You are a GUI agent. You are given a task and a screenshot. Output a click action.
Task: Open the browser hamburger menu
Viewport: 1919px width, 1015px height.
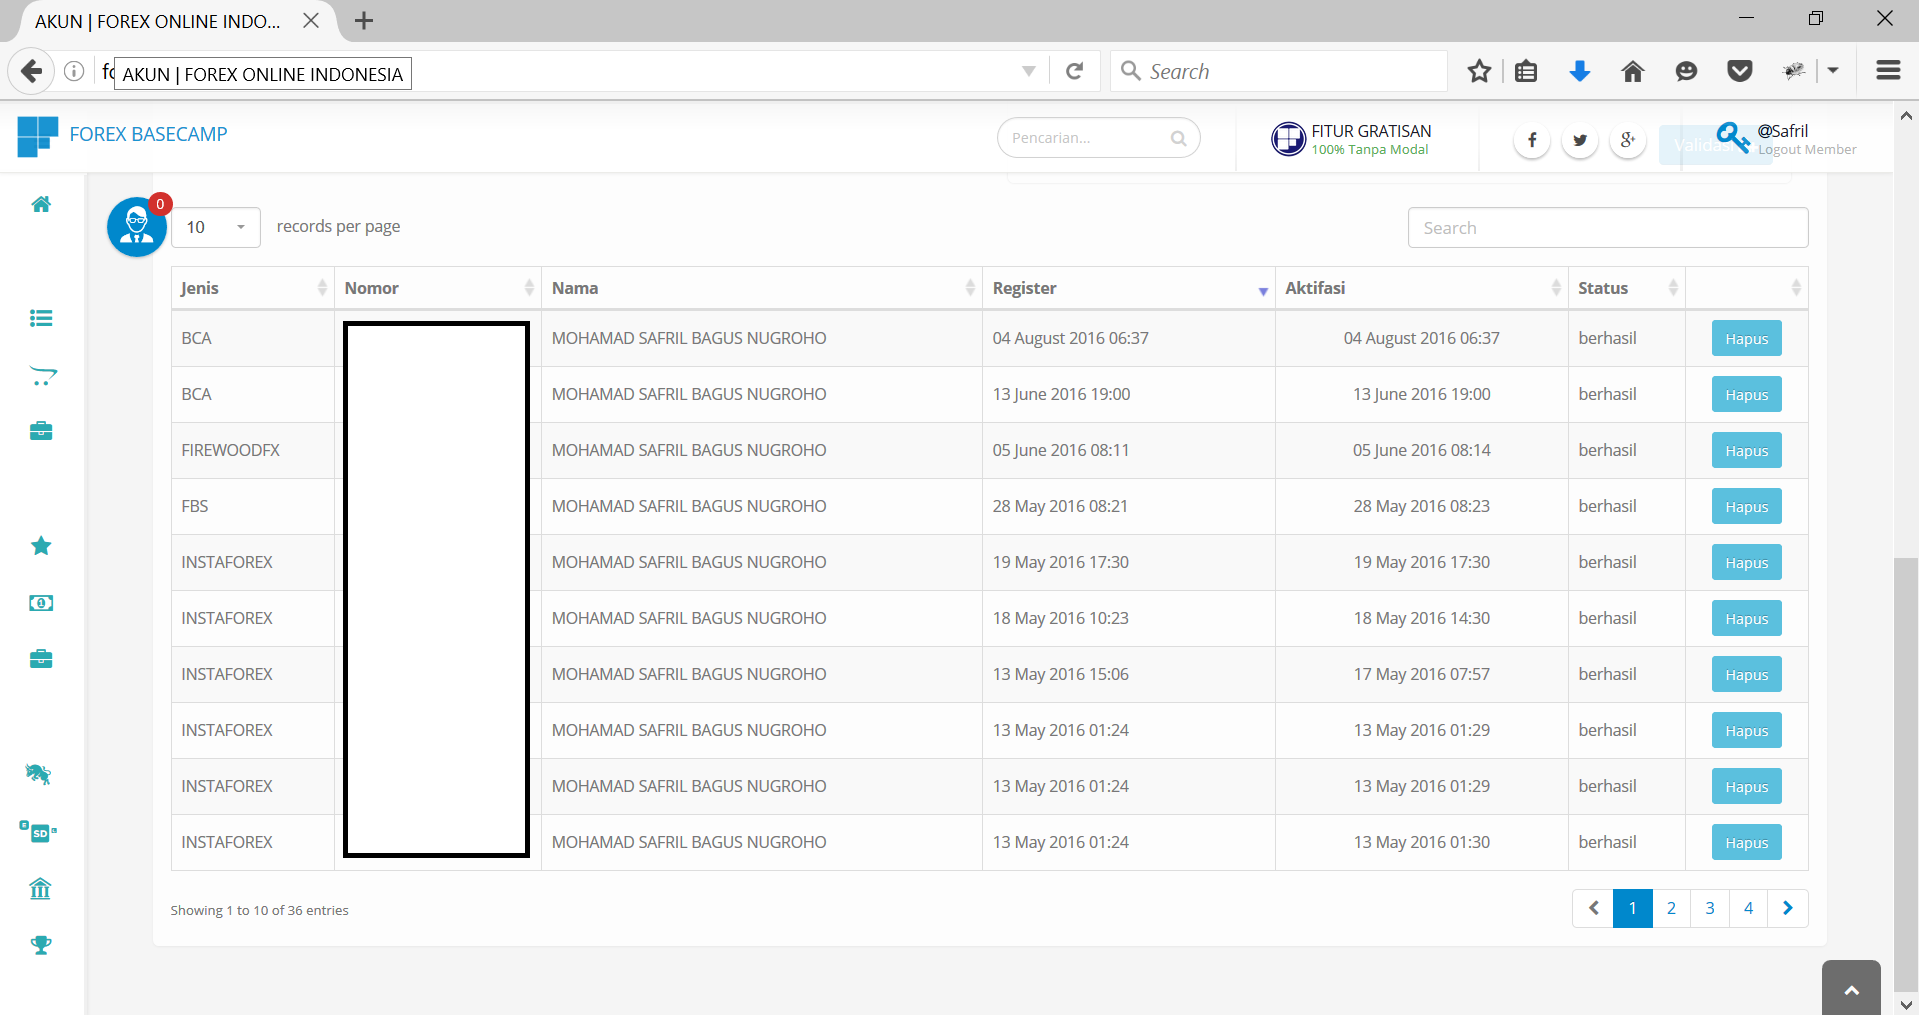click(1888, 71)
